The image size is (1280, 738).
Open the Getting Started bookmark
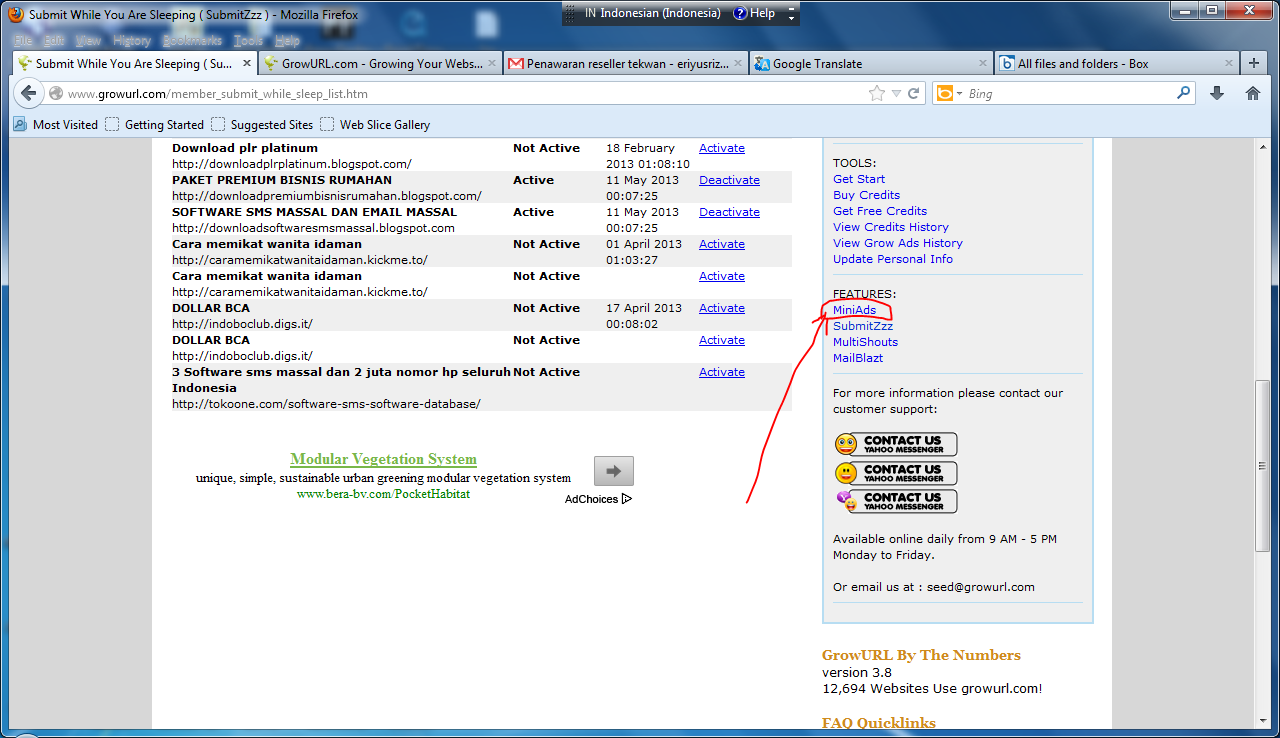pos(155,125)
